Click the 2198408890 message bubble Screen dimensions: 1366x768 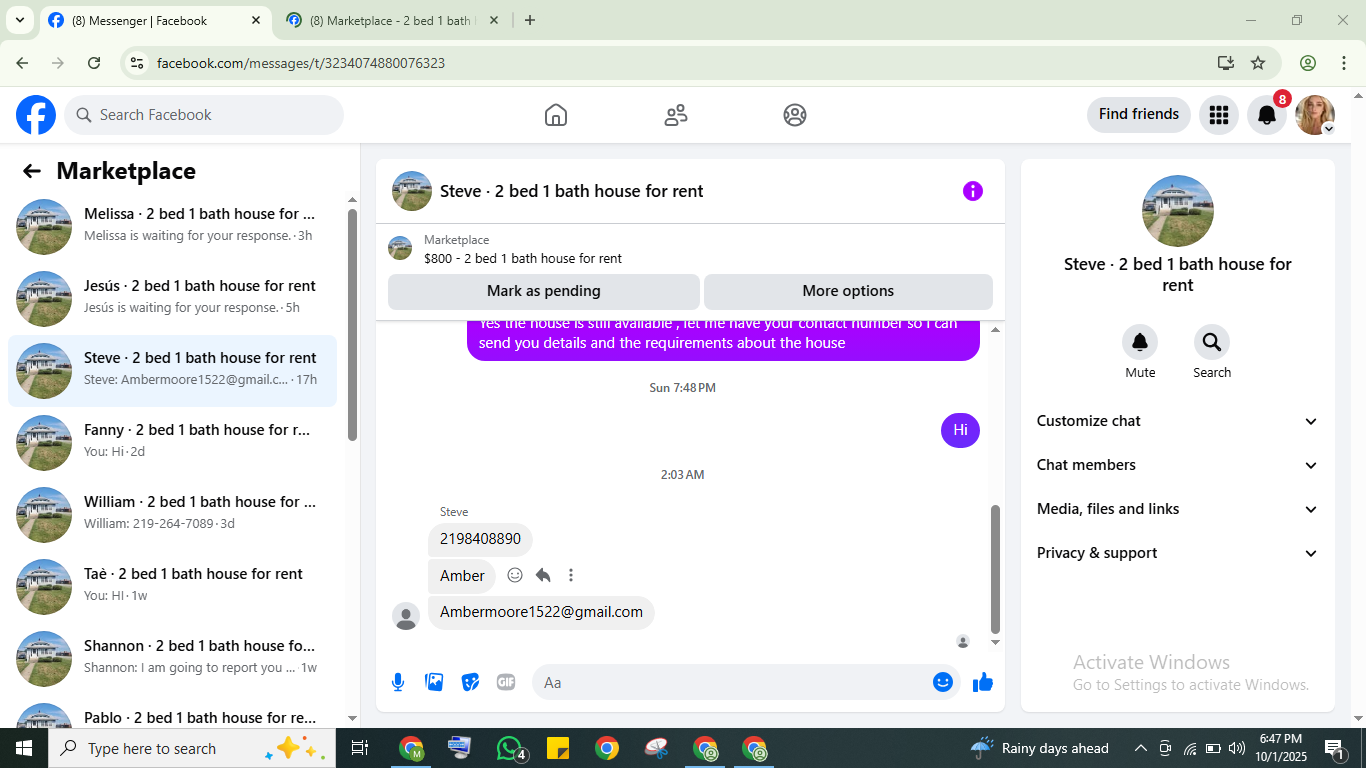coord(480,539)
